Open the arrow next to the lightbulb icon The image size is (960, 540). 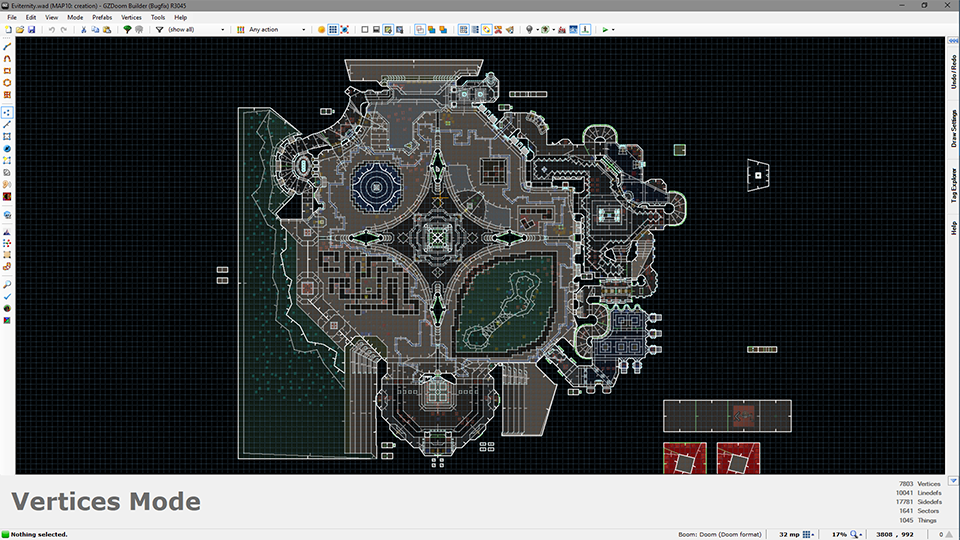(x=538, y=29)
